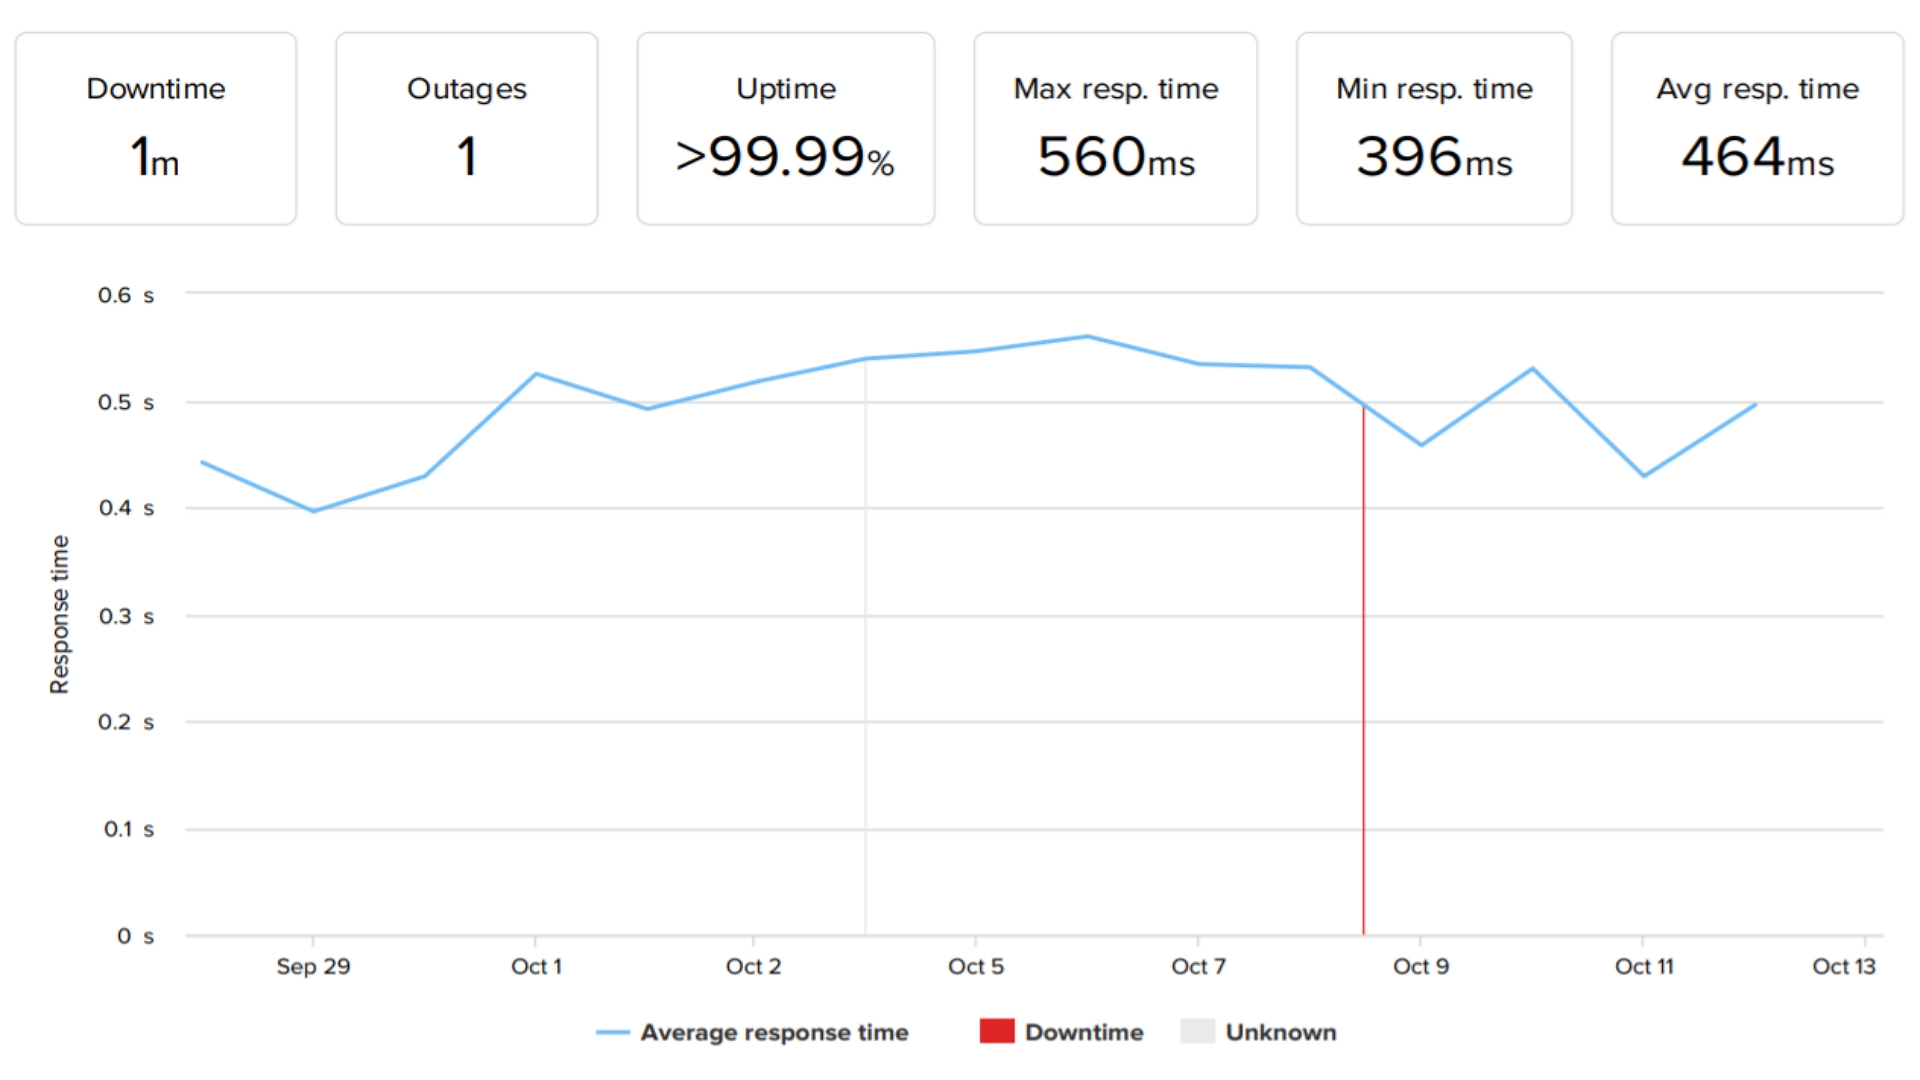Click the Avg resp. time 464ms card
Screen dimensions: 1920x1080
click(x=1757, y=129)
